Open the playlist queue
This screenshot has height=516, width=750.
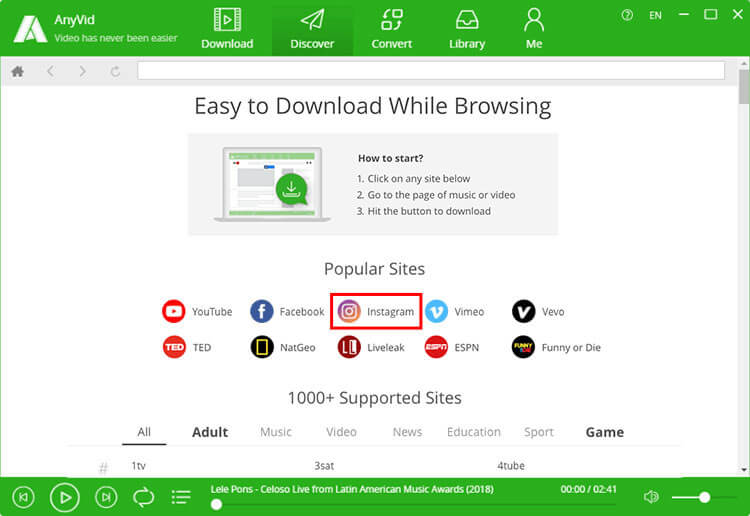(x=181, y=497)
